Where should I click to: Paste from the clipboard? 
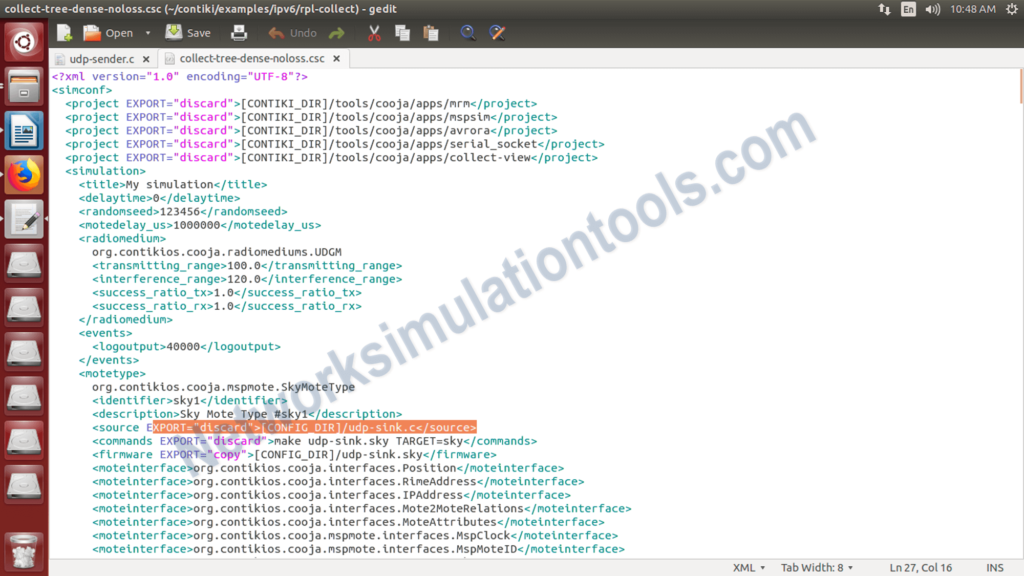431,32
